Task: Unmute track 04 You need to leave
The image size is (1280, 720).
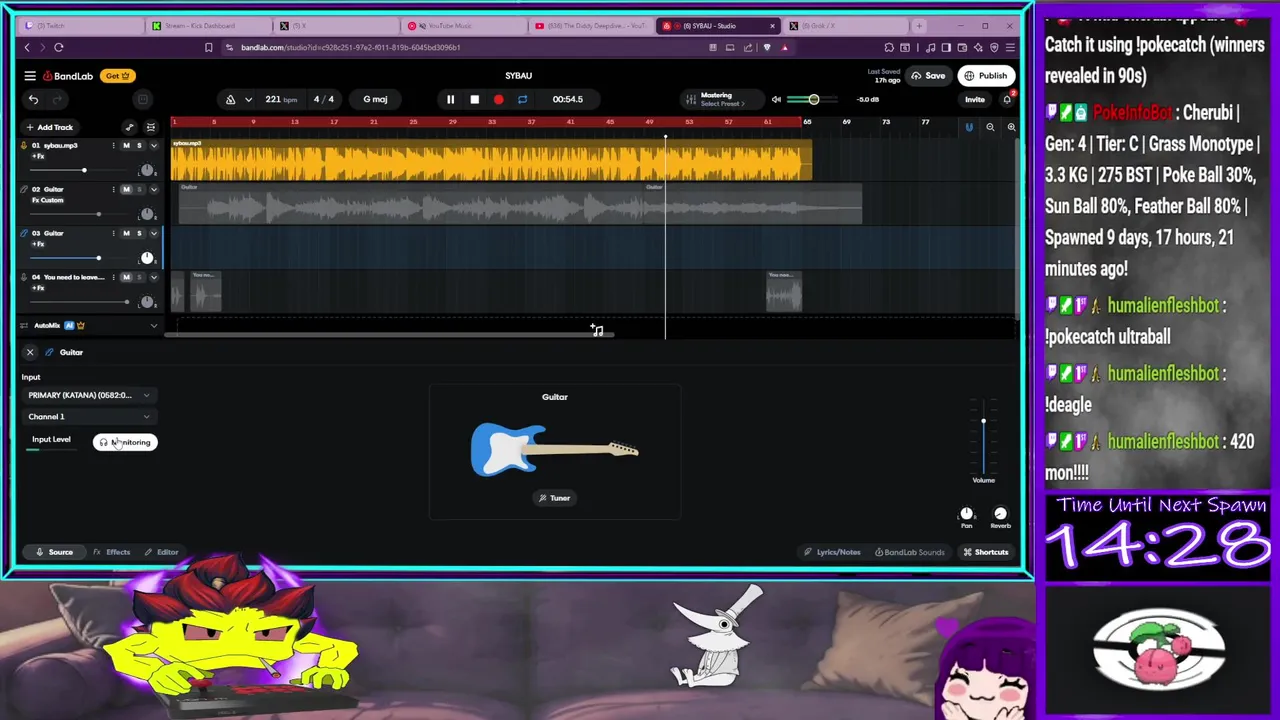Action: 126,277
